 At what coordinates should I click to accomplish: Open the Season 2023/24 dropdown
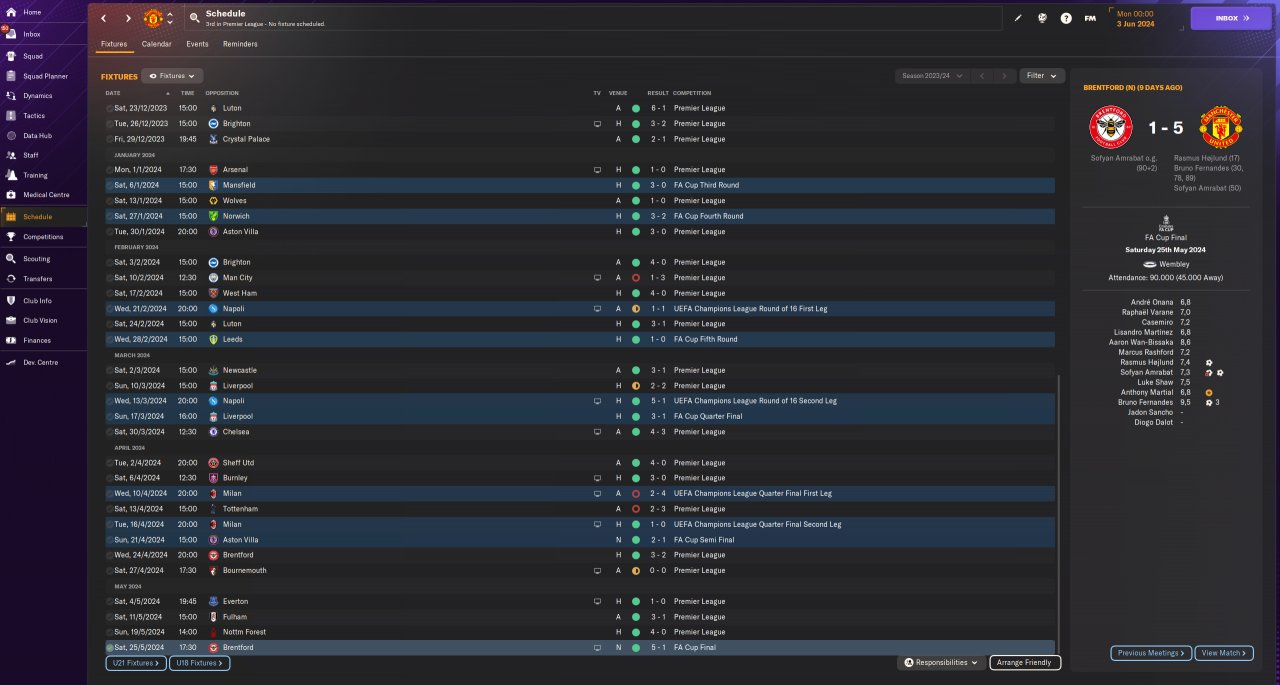(x=932, y=76)
